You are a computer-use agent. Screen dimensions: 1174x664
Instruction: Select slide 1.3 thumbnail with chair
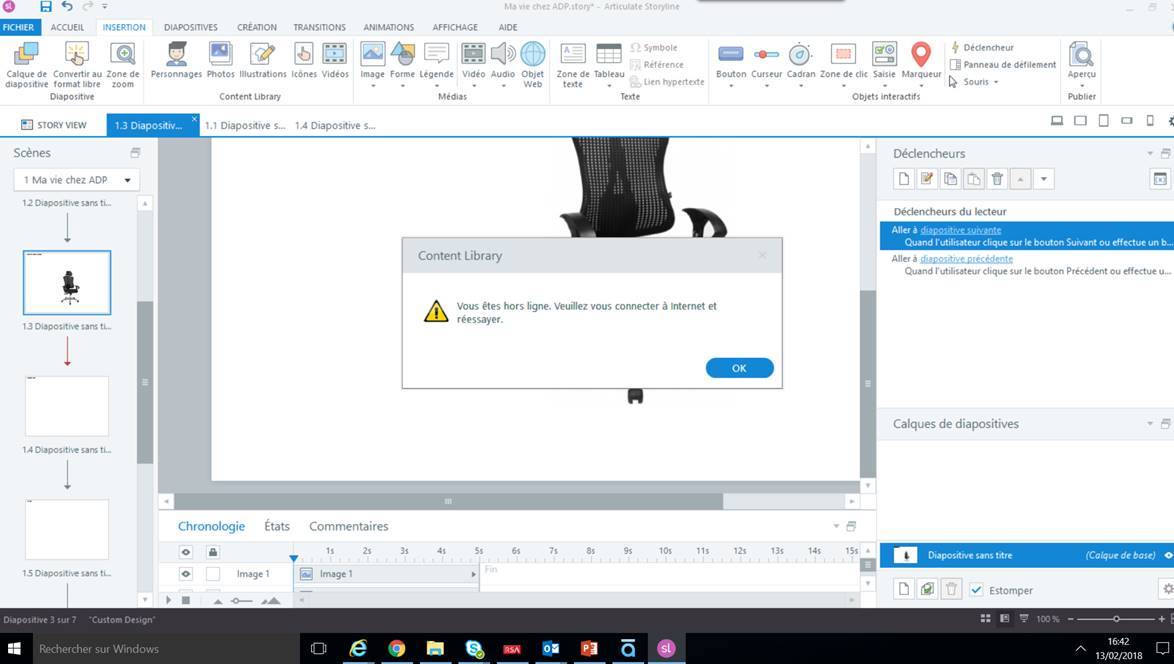pyautogui.click(x=67, y=283)
